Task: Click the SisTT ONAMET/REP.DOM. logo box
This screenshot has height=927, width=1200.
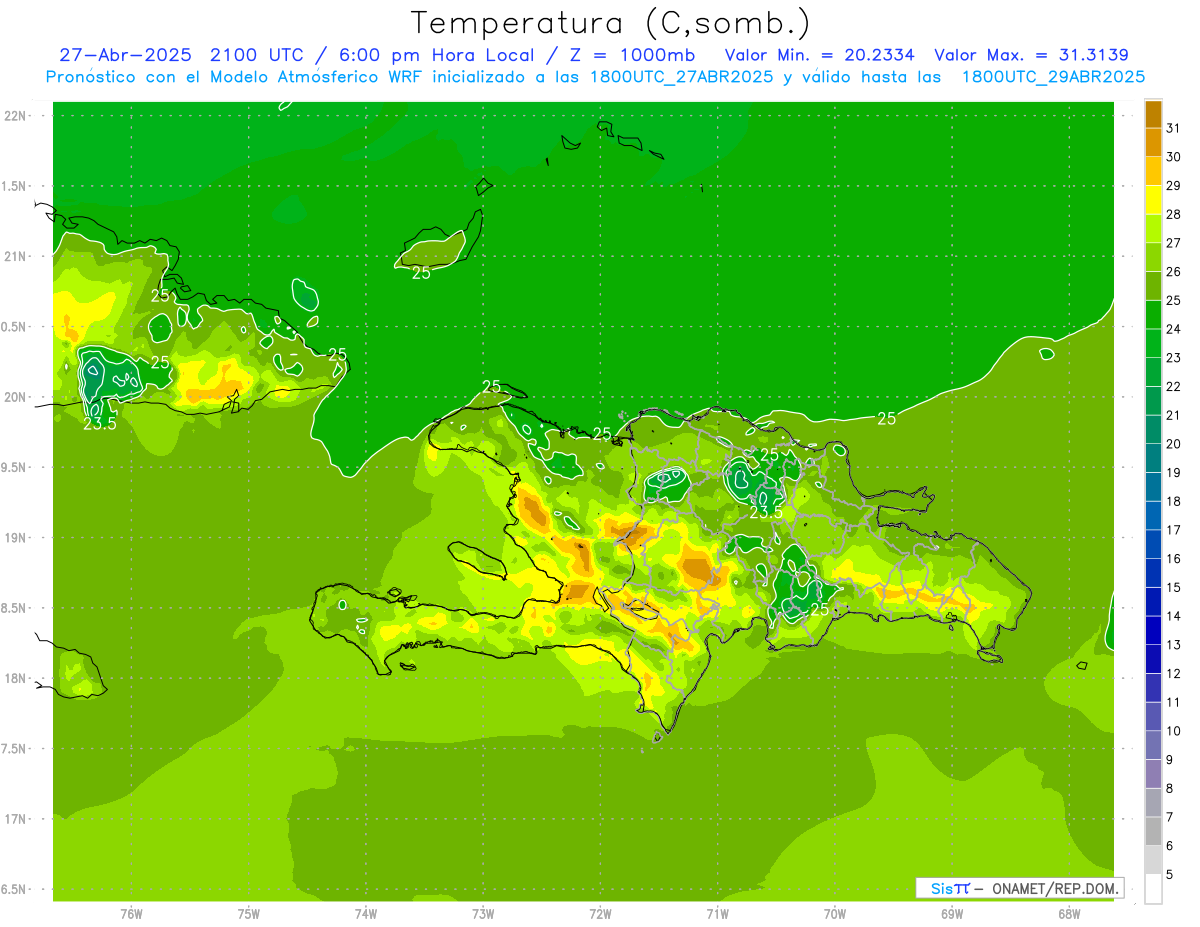Action: (1019, 888)
